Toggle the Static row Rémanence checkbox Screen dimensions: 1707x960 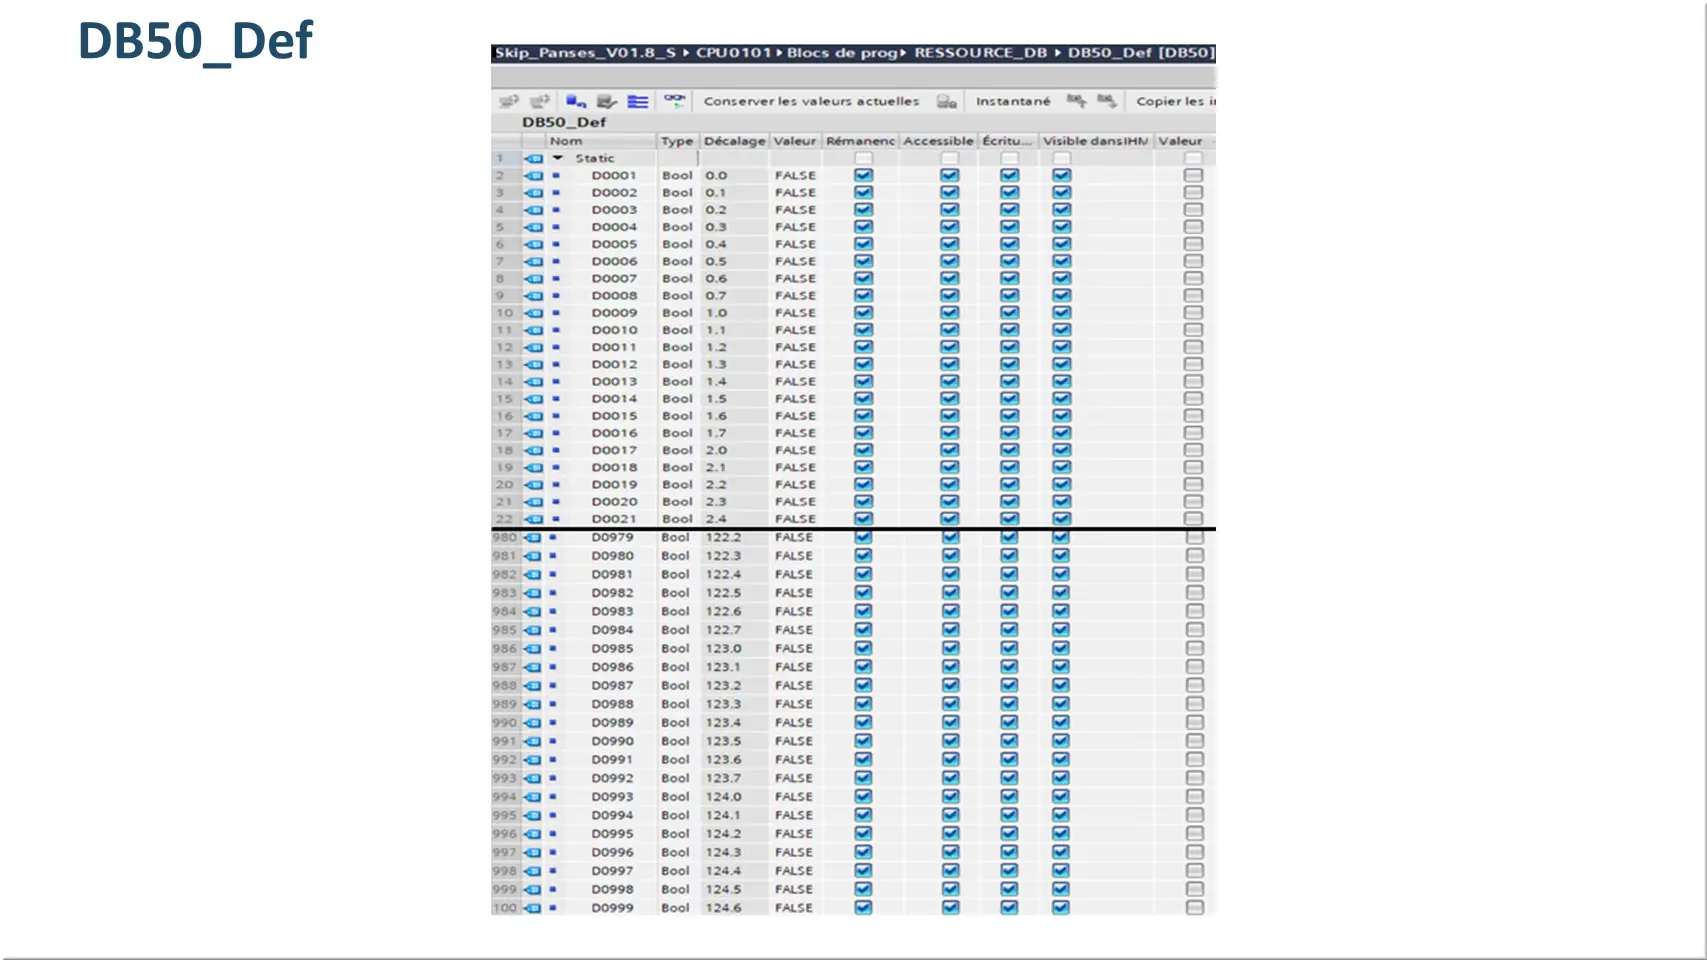tap(864, 158)
